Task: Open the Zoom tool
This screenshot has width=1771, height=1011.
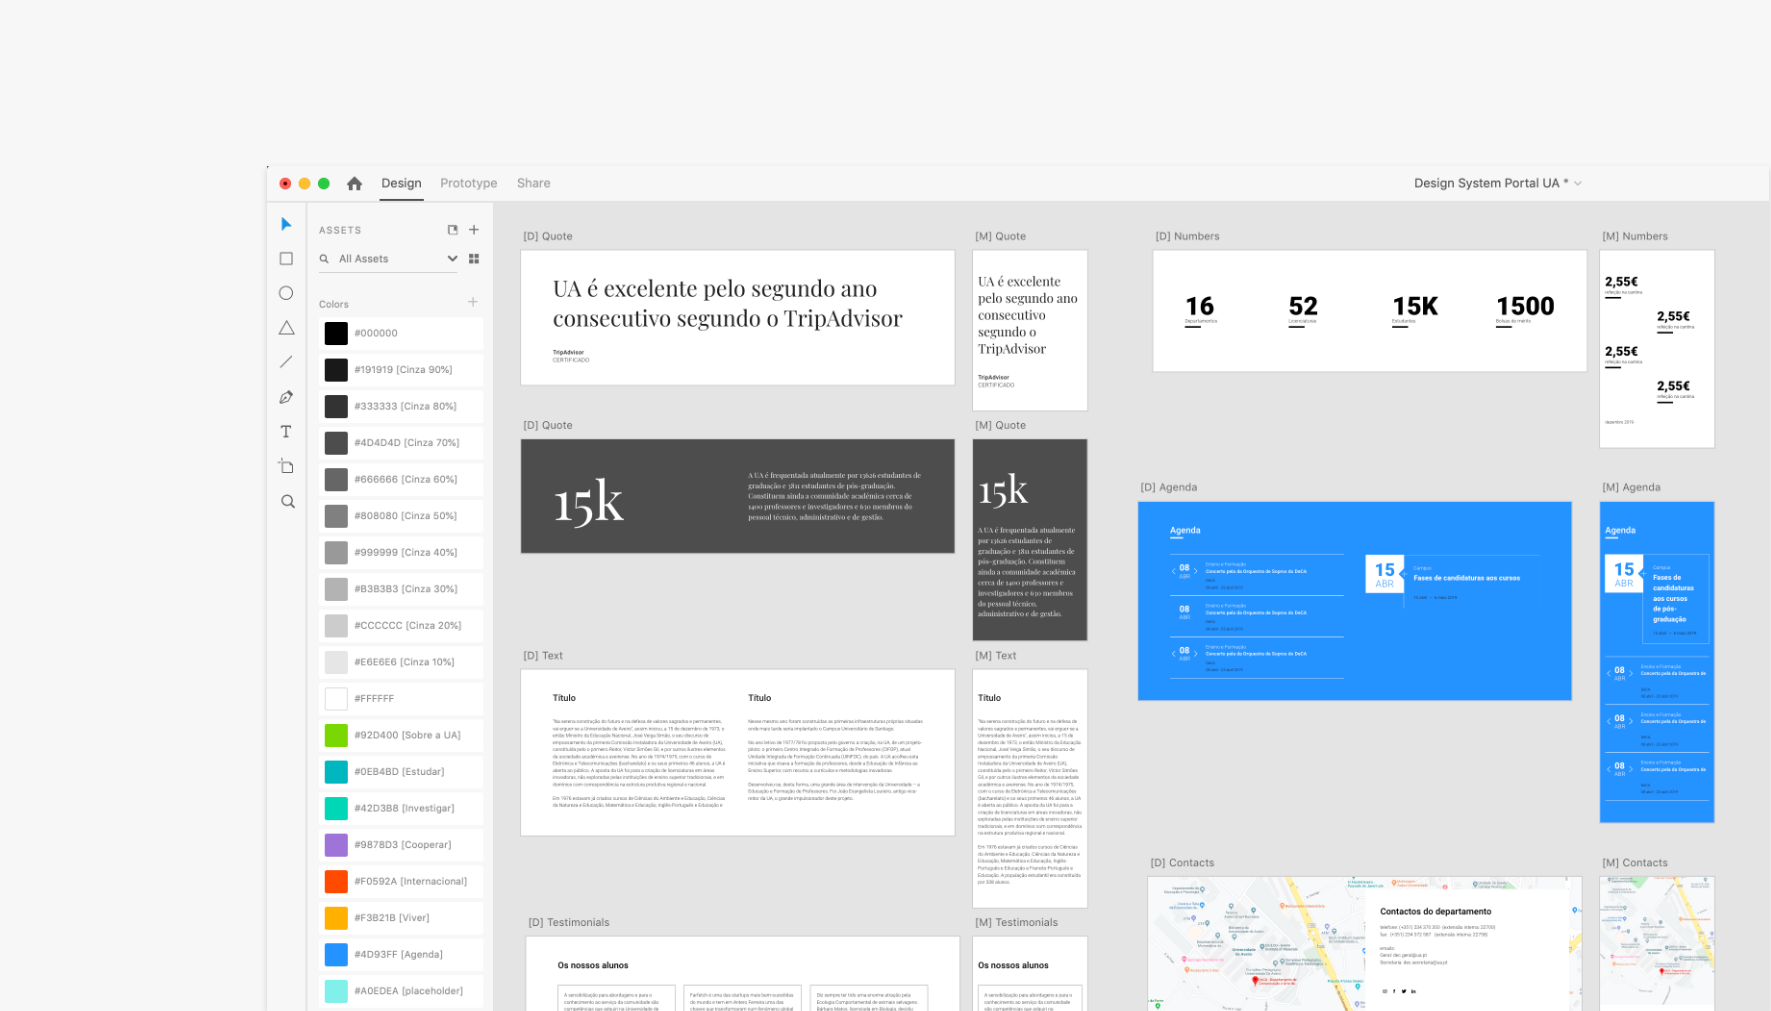Action: (x=286, y=501)
